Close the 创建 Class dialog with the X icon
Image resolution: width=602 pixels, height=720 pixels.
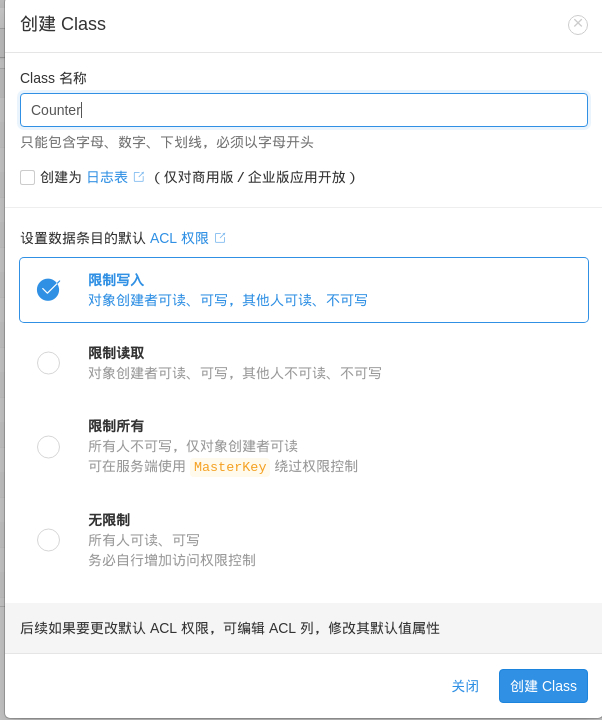[x=578, y=25]
